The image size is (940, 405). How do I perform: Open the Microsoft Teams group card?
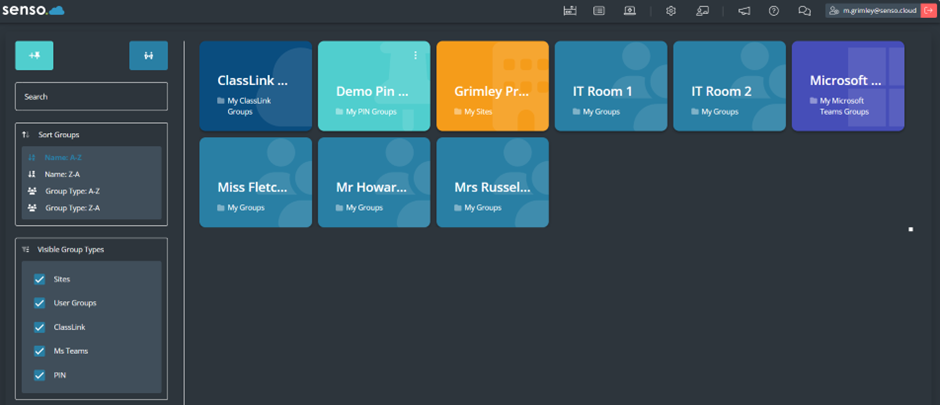(848, 86)
